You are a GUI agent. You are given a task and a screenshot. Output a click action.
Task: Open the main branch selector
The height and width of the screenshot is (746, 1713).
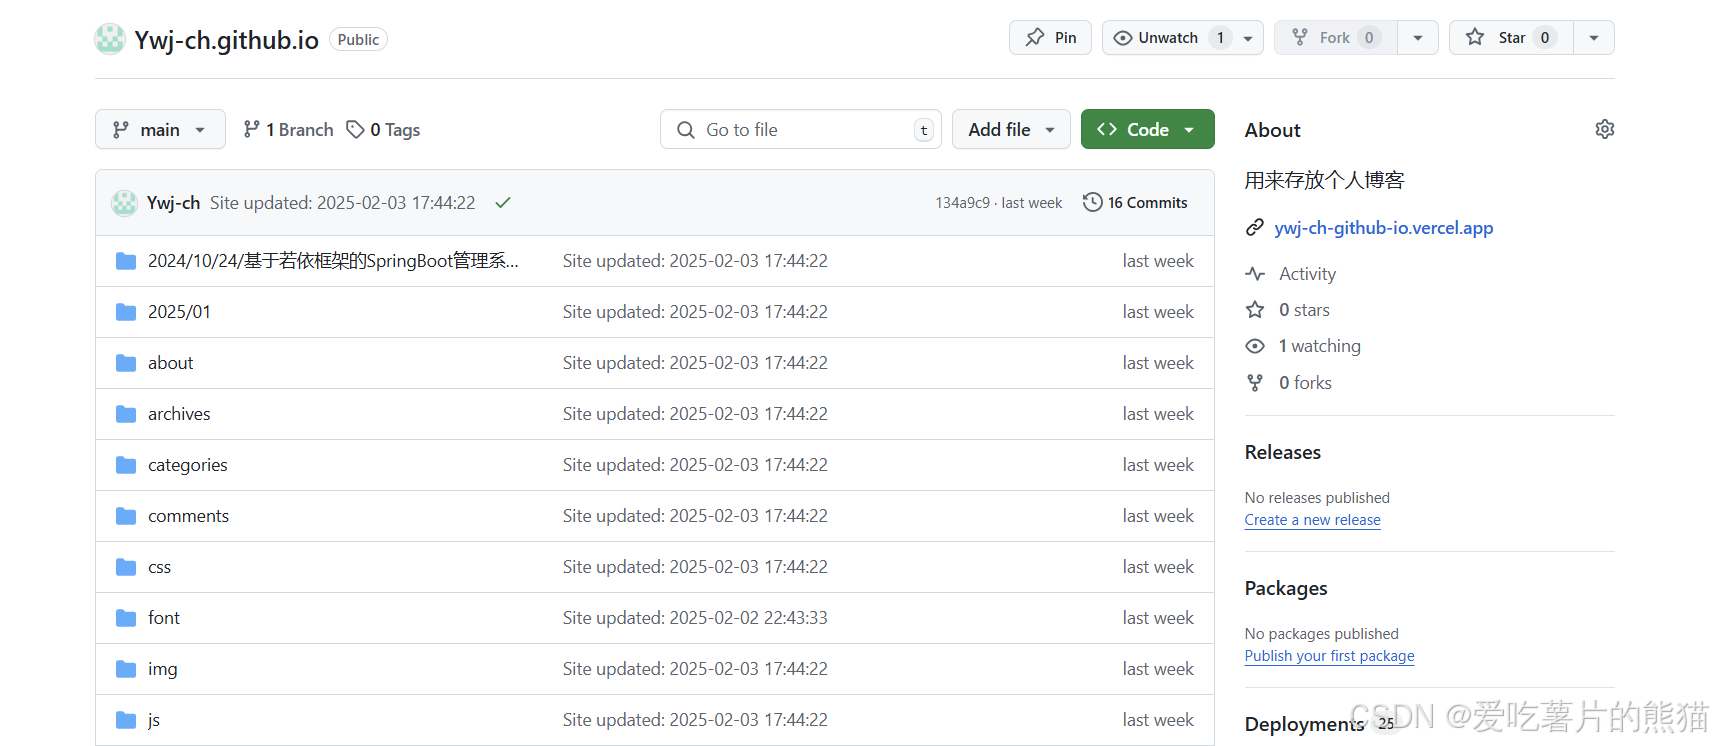click(x=160, y=129)
